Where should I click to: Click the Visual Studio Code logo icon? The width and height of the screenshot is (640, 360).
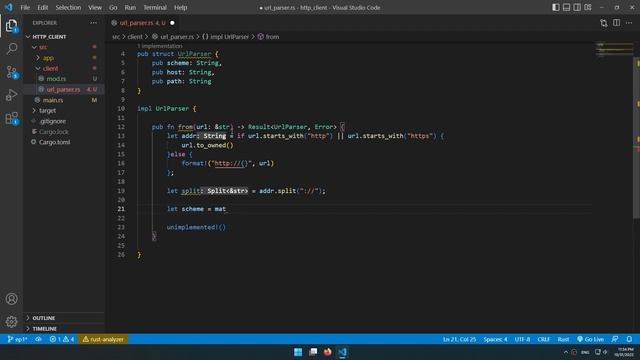[x=9, y=7]
